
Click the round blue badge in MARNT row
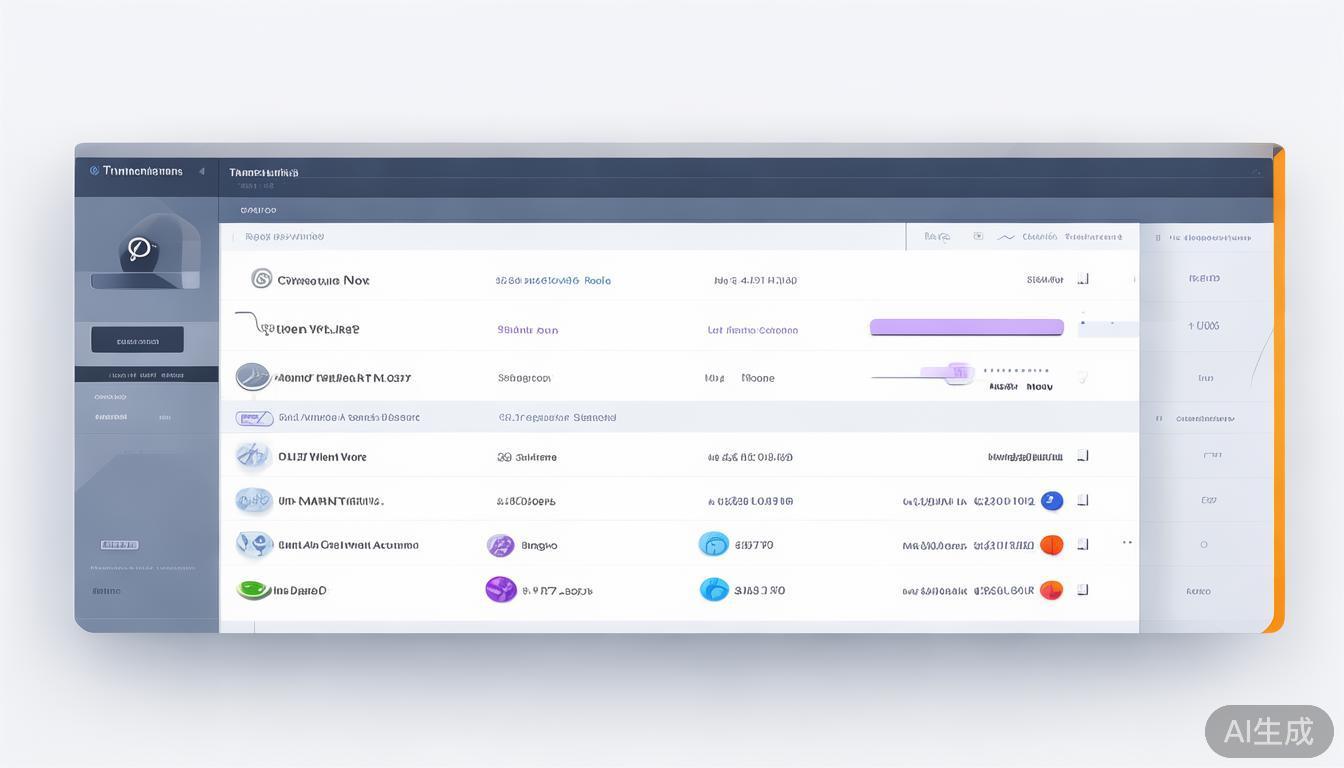coord(1051,501)
